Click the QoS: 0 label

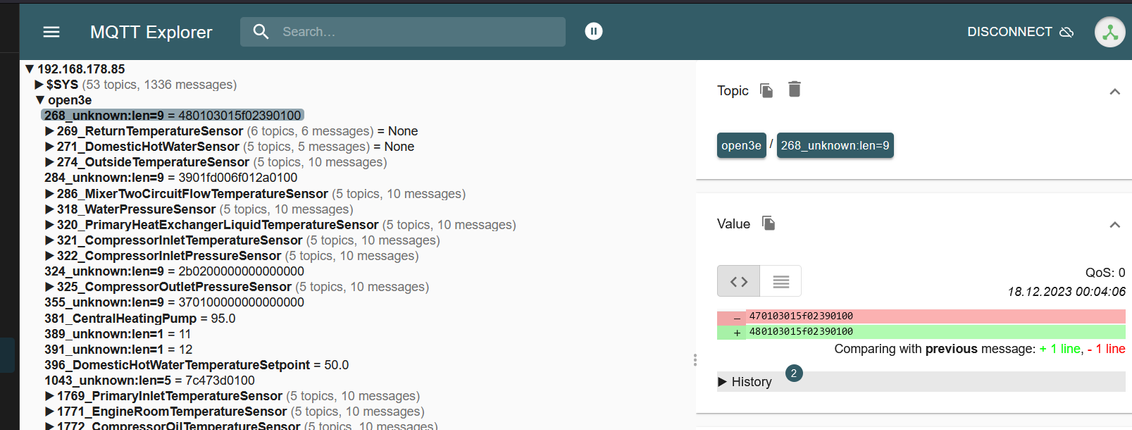(1105, 272)
